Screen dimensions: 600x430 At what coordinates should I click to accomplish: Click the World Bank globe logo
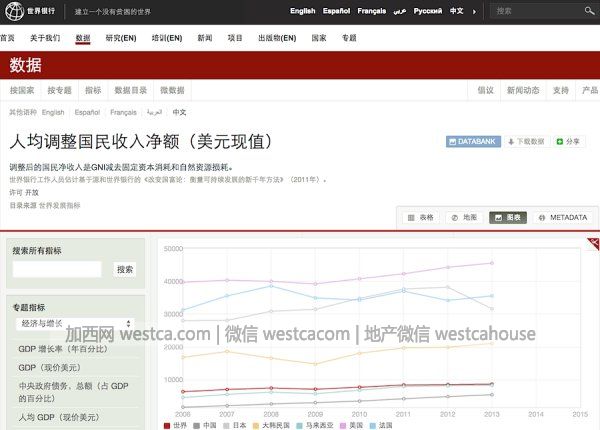click(x=14, y=11)
